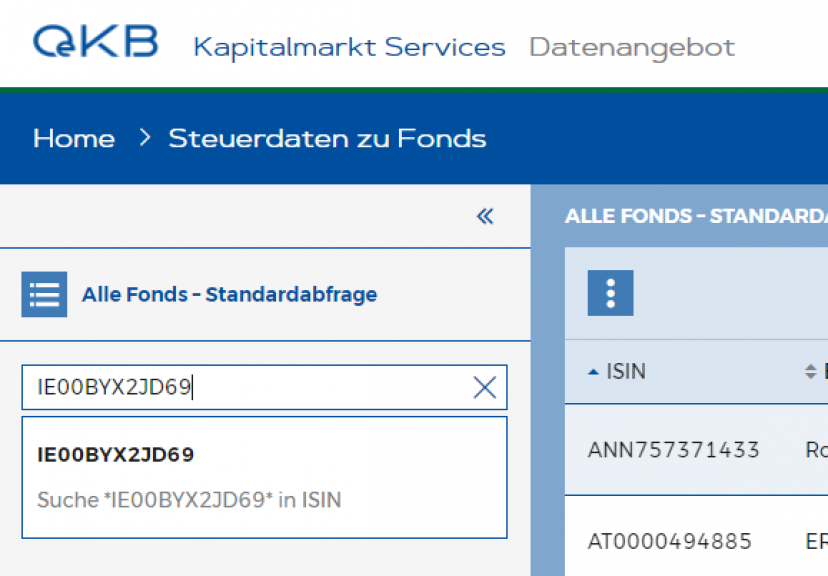Open the list icon beside Alle Fonds

(44, 294)
